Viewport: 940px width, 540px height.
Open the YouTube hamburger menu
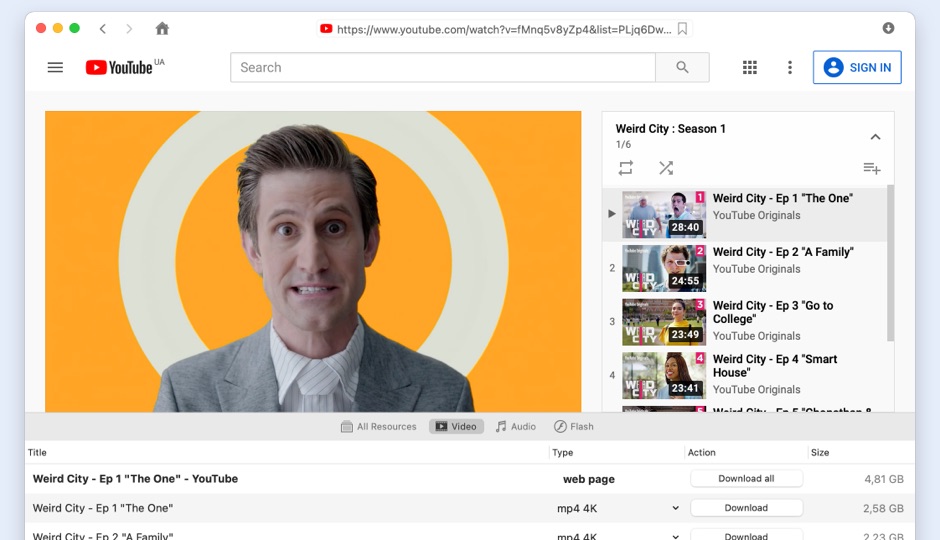coord(55,67)
